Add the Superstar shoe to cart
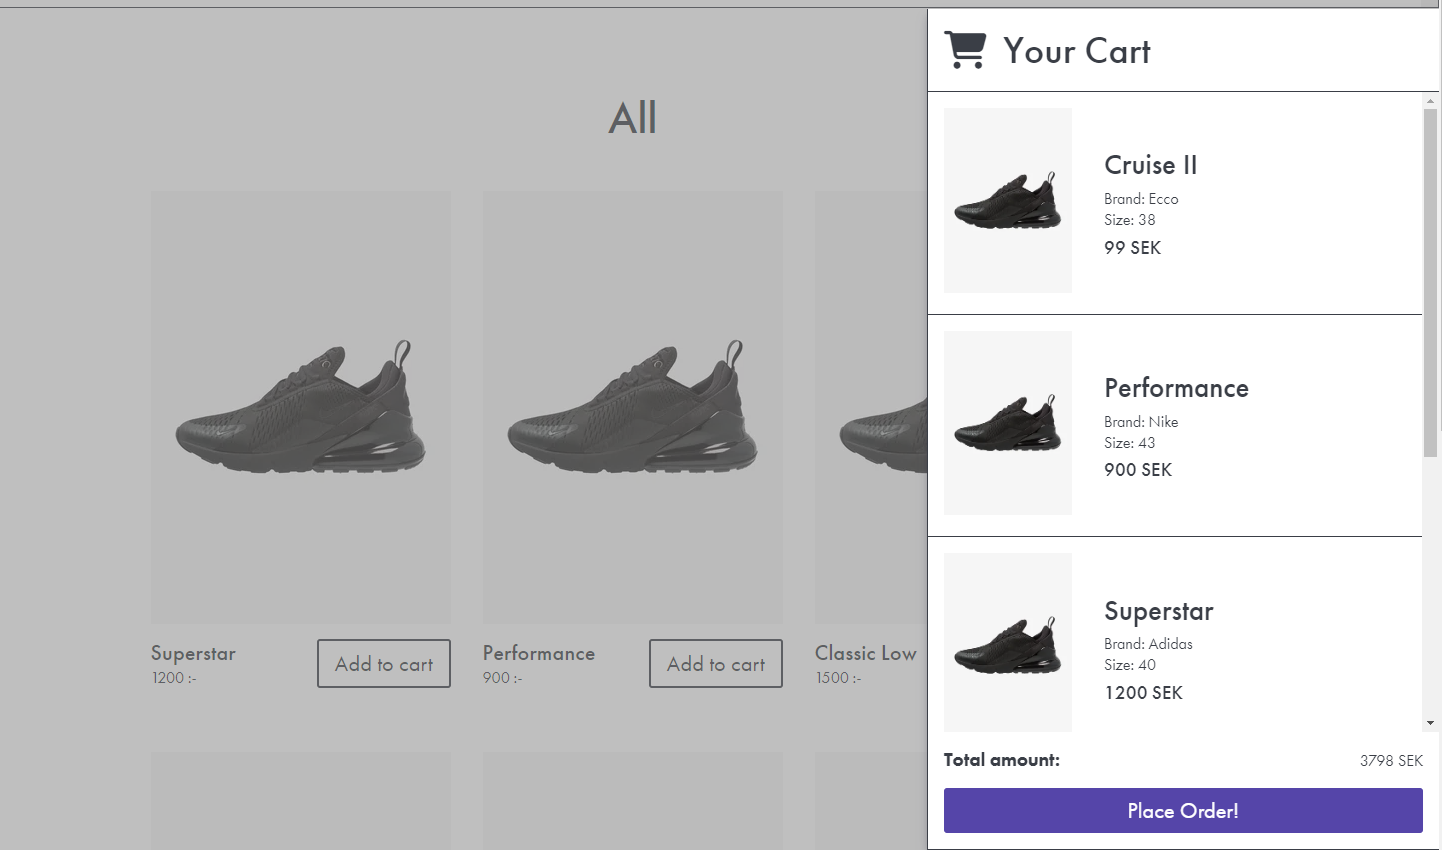The image size is (1442, 850). coord(384,664)
